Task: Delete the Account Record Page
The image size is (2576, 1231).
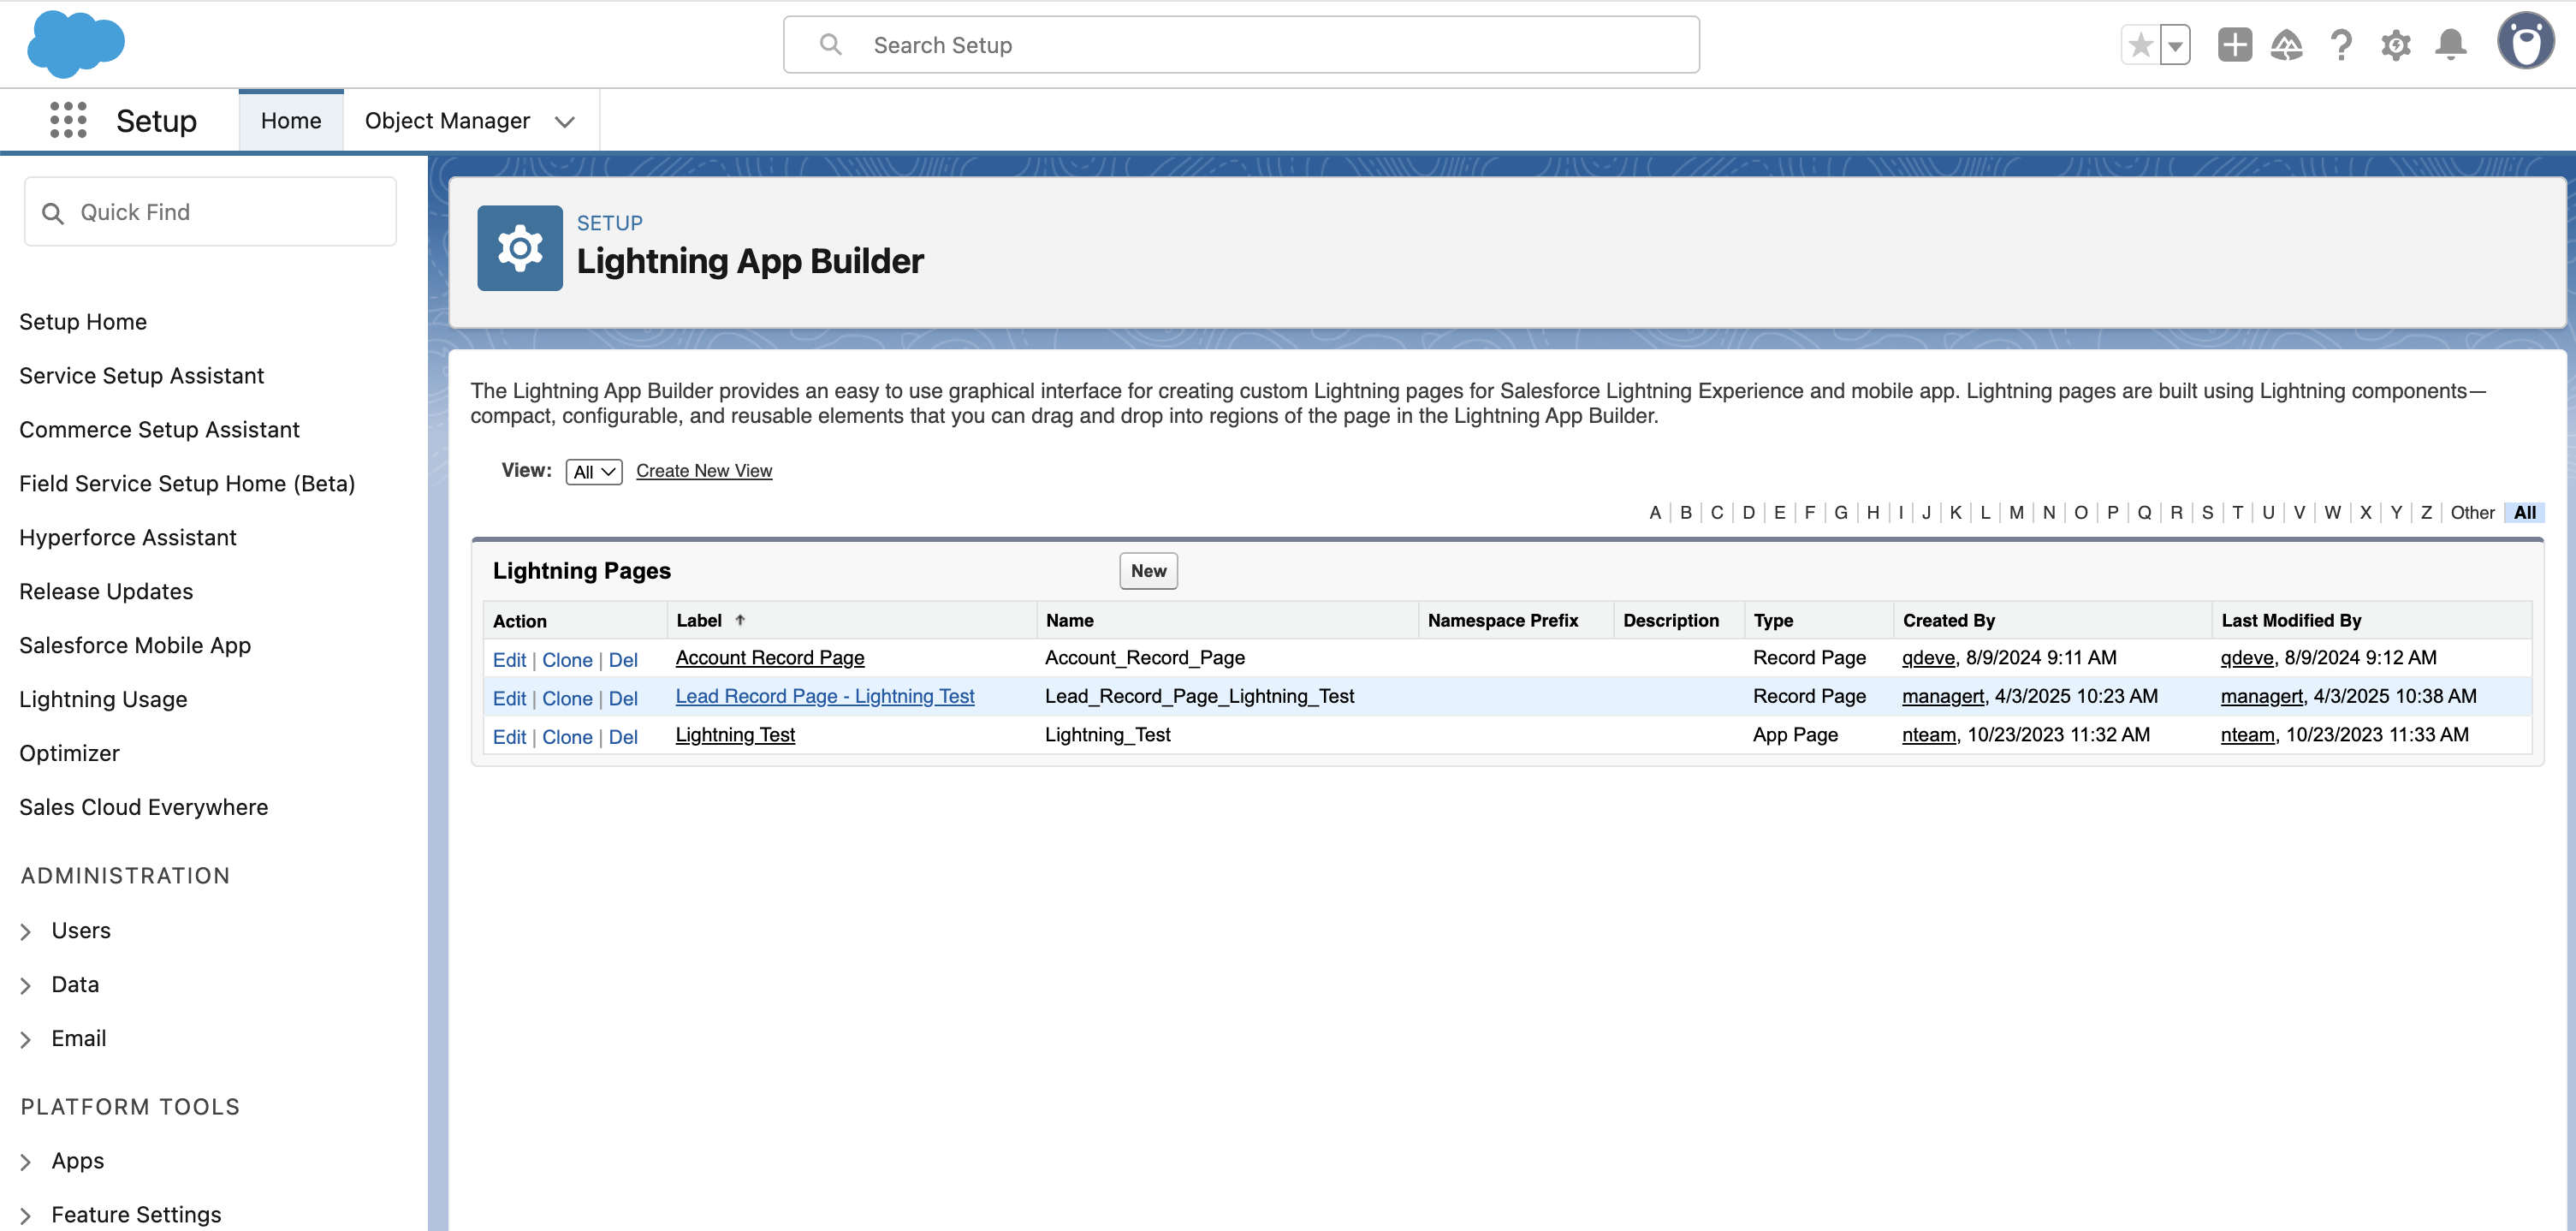Action: 623,660
